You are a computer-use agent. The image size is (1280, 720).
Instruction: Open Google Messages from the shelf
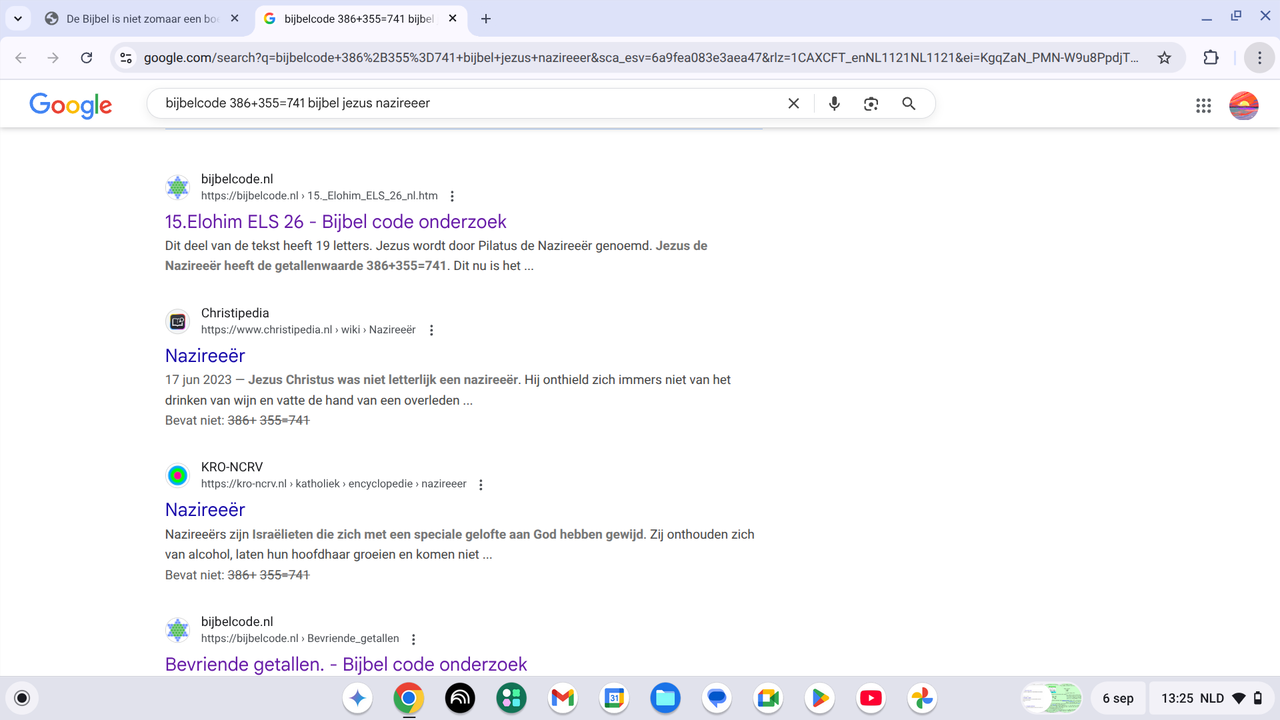(x=717, y=698)
